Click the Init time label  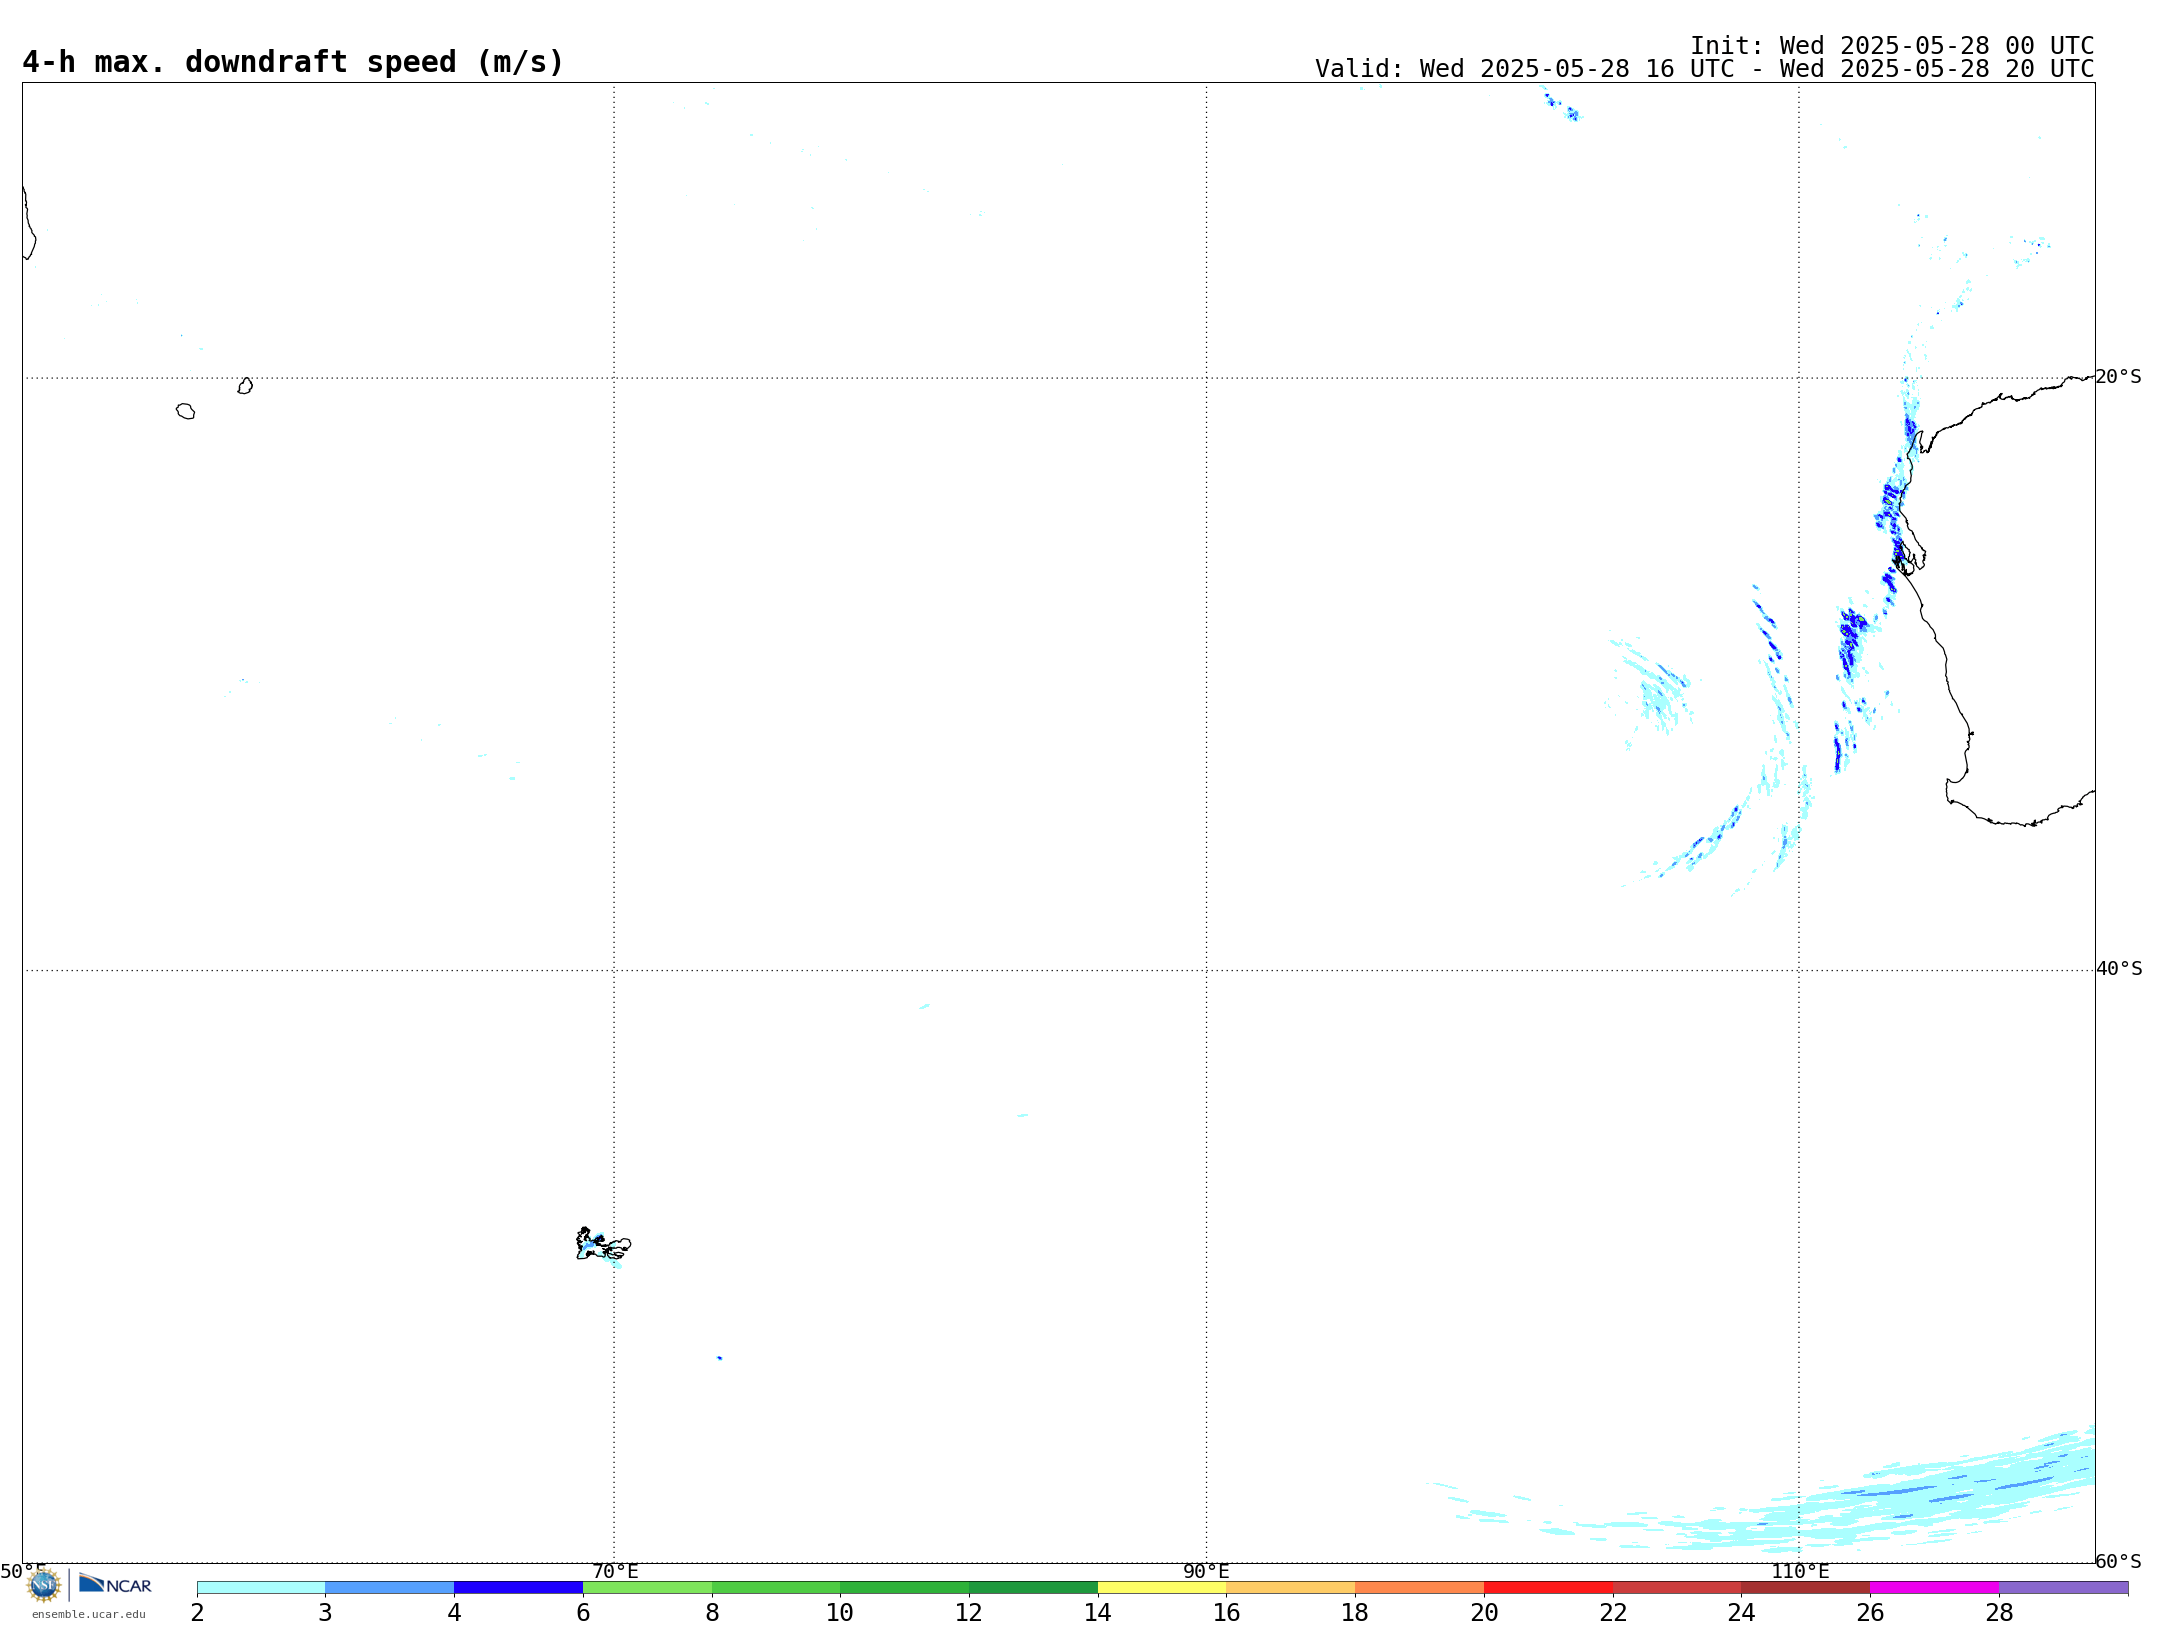click(1892, 46)
